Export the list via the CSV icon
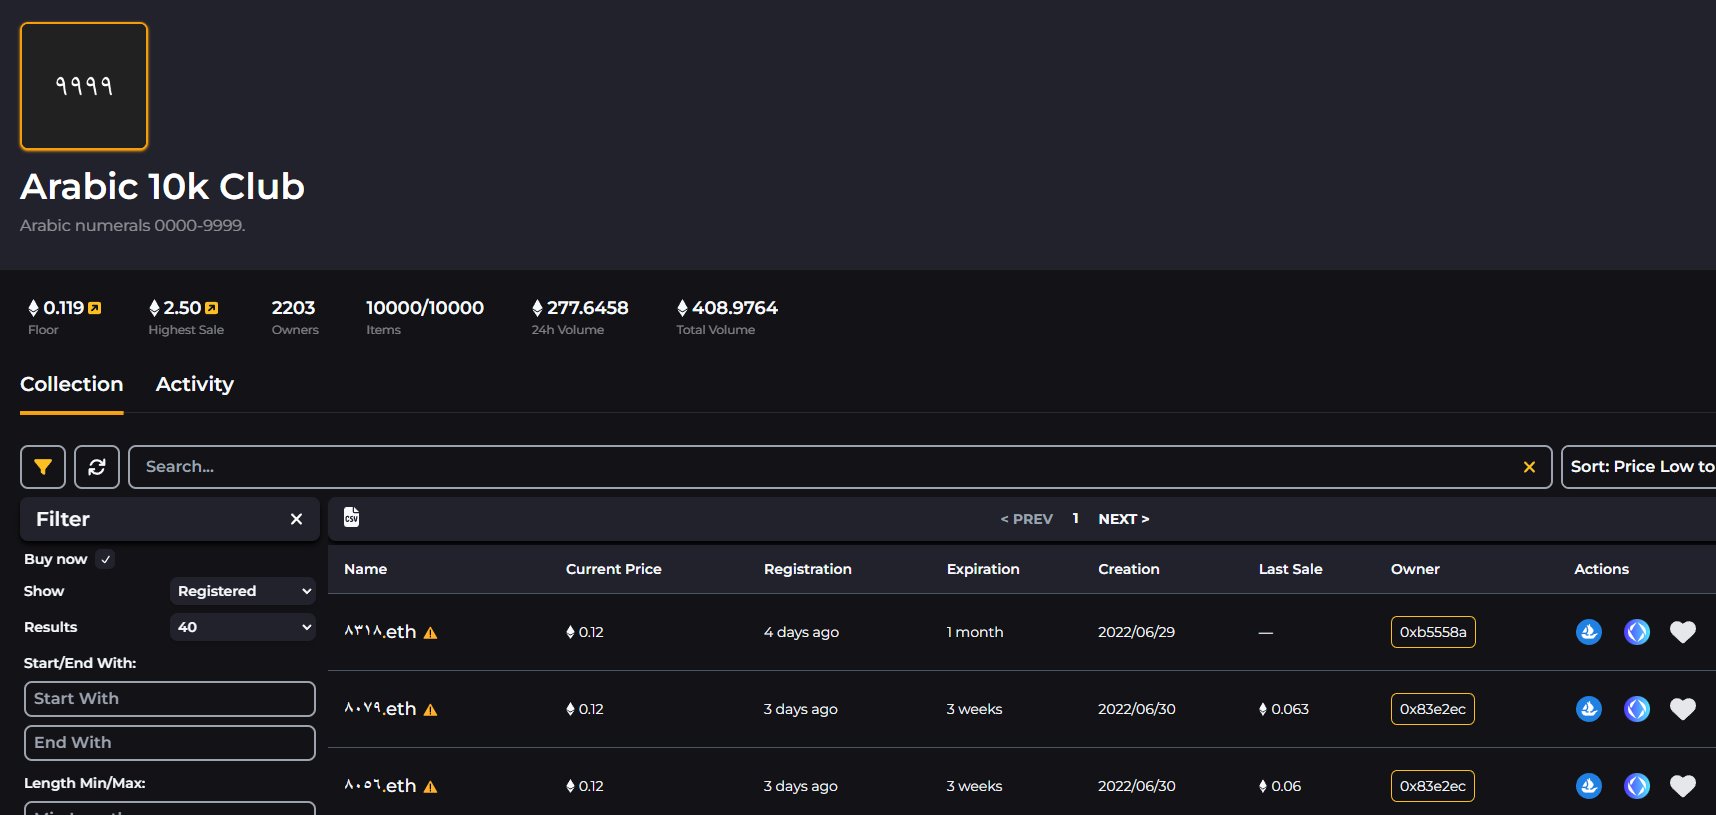 (351, 517)
